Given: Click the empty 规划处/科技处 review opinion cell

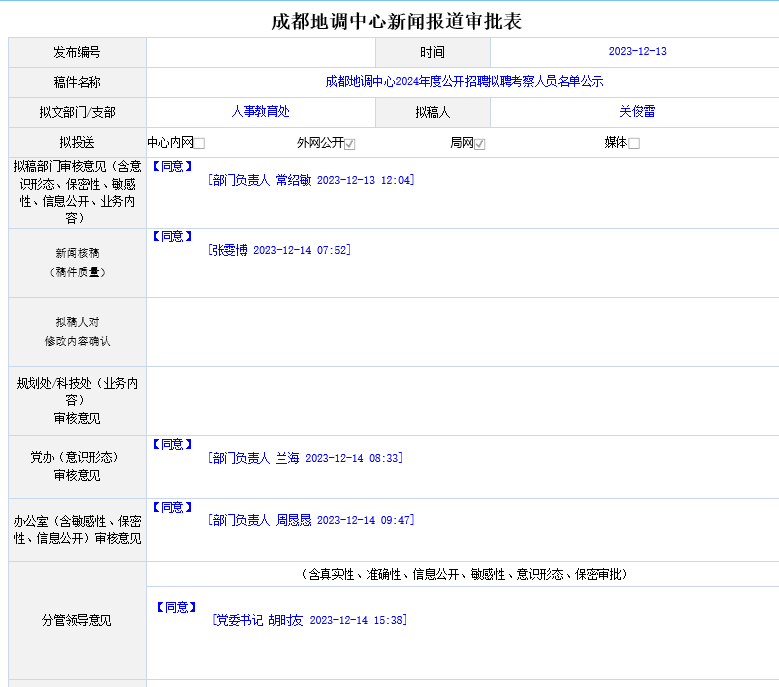Looking at the screenshot, I should pyautogui.click(x=462, y=401).
